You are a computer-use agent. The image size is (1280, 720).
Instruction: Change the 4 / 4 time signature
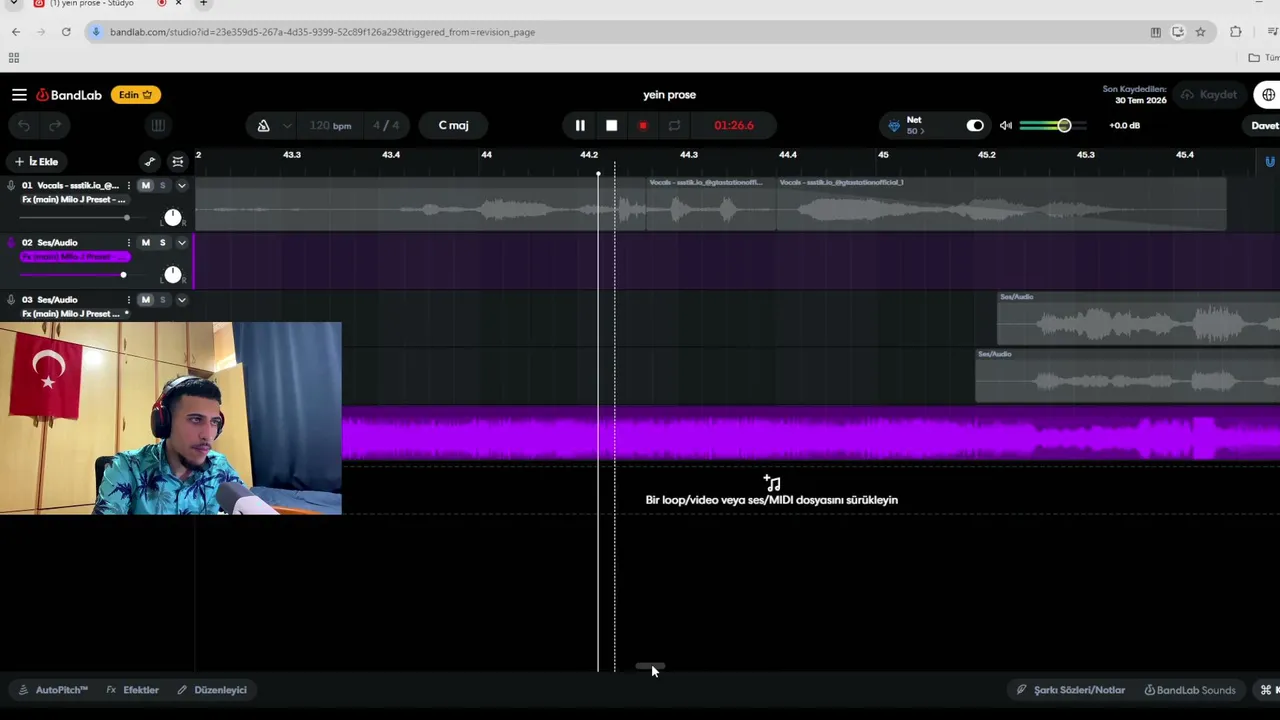click(x=386, y=126)
